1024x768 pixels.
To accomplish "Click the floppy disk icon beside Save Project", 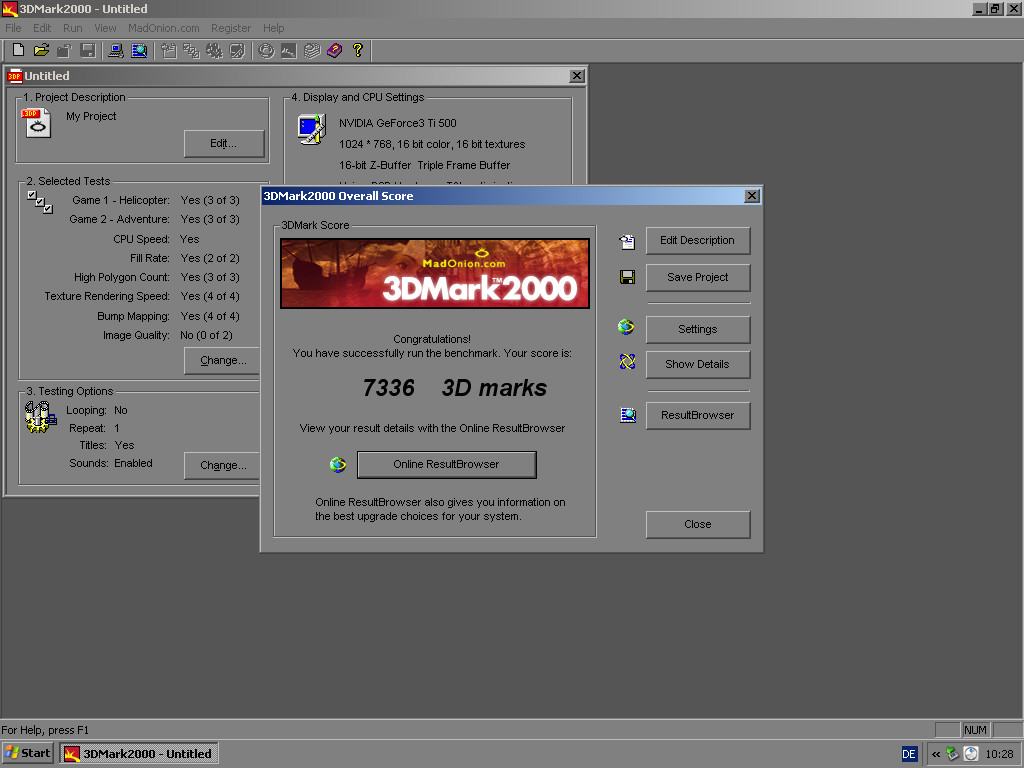I will 627,278.
